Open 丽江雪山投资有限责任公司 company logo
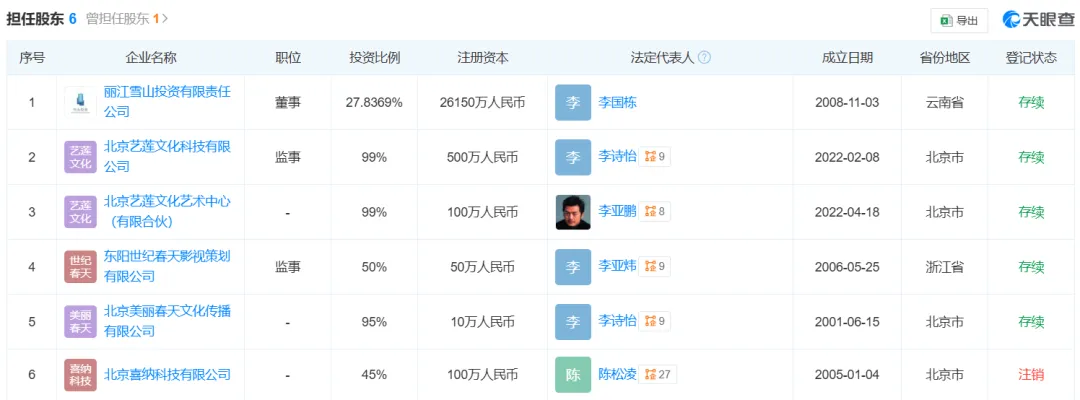Screen dimensions: 1080x400 tap(81, 102)
